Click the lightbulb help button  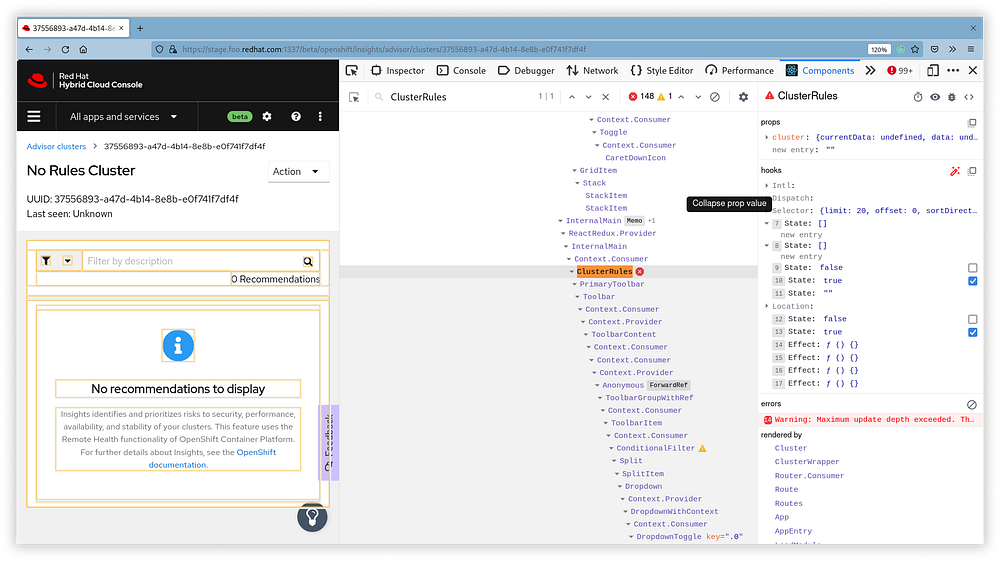pyautogui.click(x=312, y=517)
